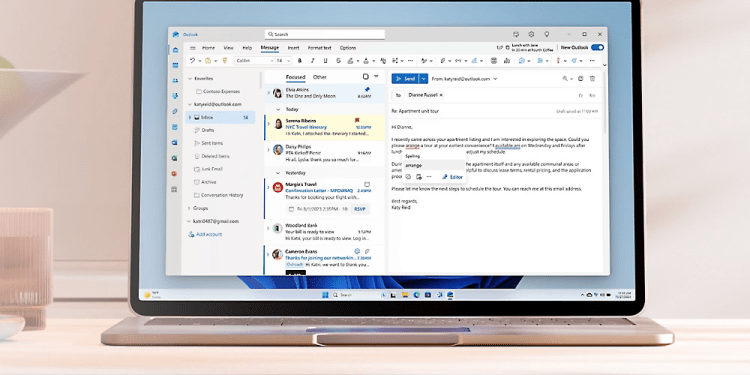
Task: Click Add account link
Action: (205, 234)
